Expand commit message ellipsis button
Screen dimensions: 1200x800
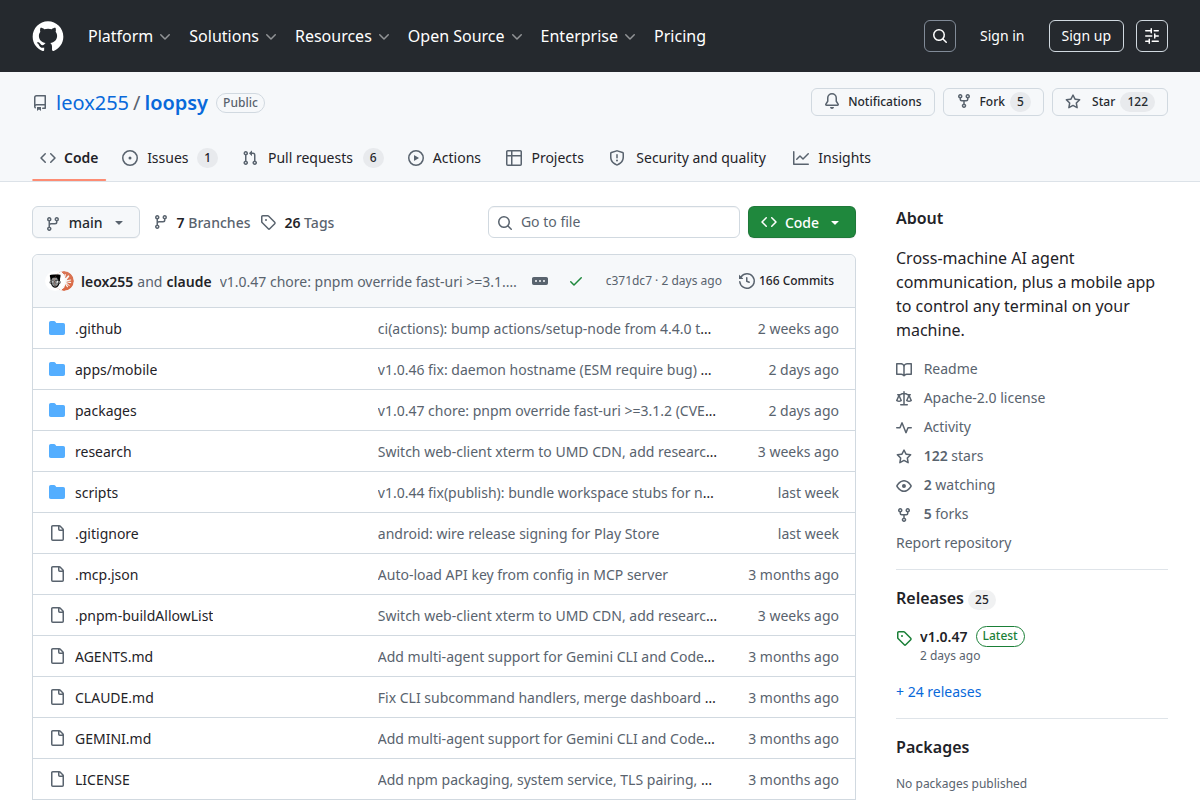(x=540, y=281)
